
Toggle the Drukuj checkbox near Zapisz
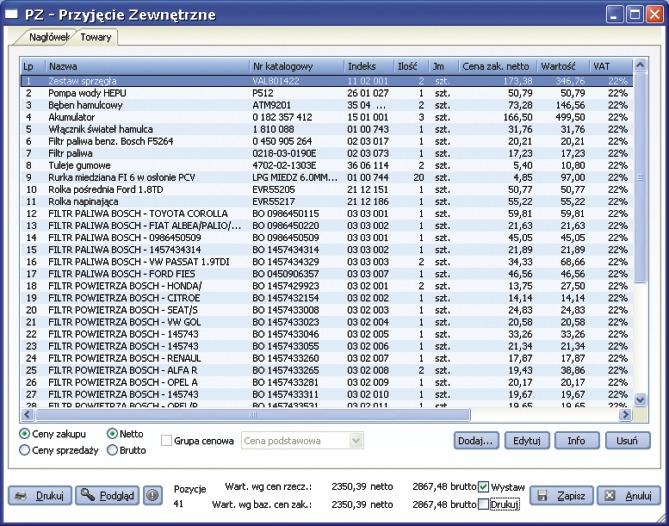coord(483,505)
